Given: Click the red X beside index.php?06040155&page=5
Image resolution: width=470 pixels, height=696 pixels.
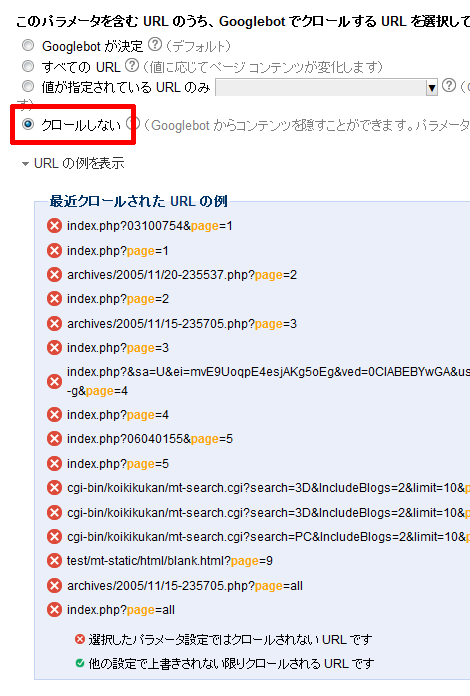Looking at the screenshot, I should pos(54,439).
